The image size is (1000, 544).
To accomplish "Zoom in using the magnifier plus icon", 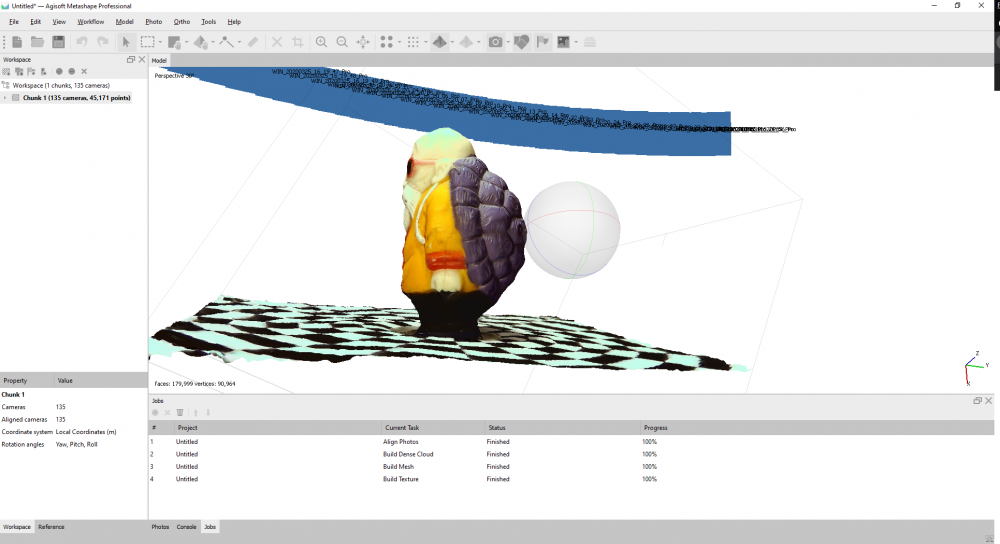I will (321, 42).
